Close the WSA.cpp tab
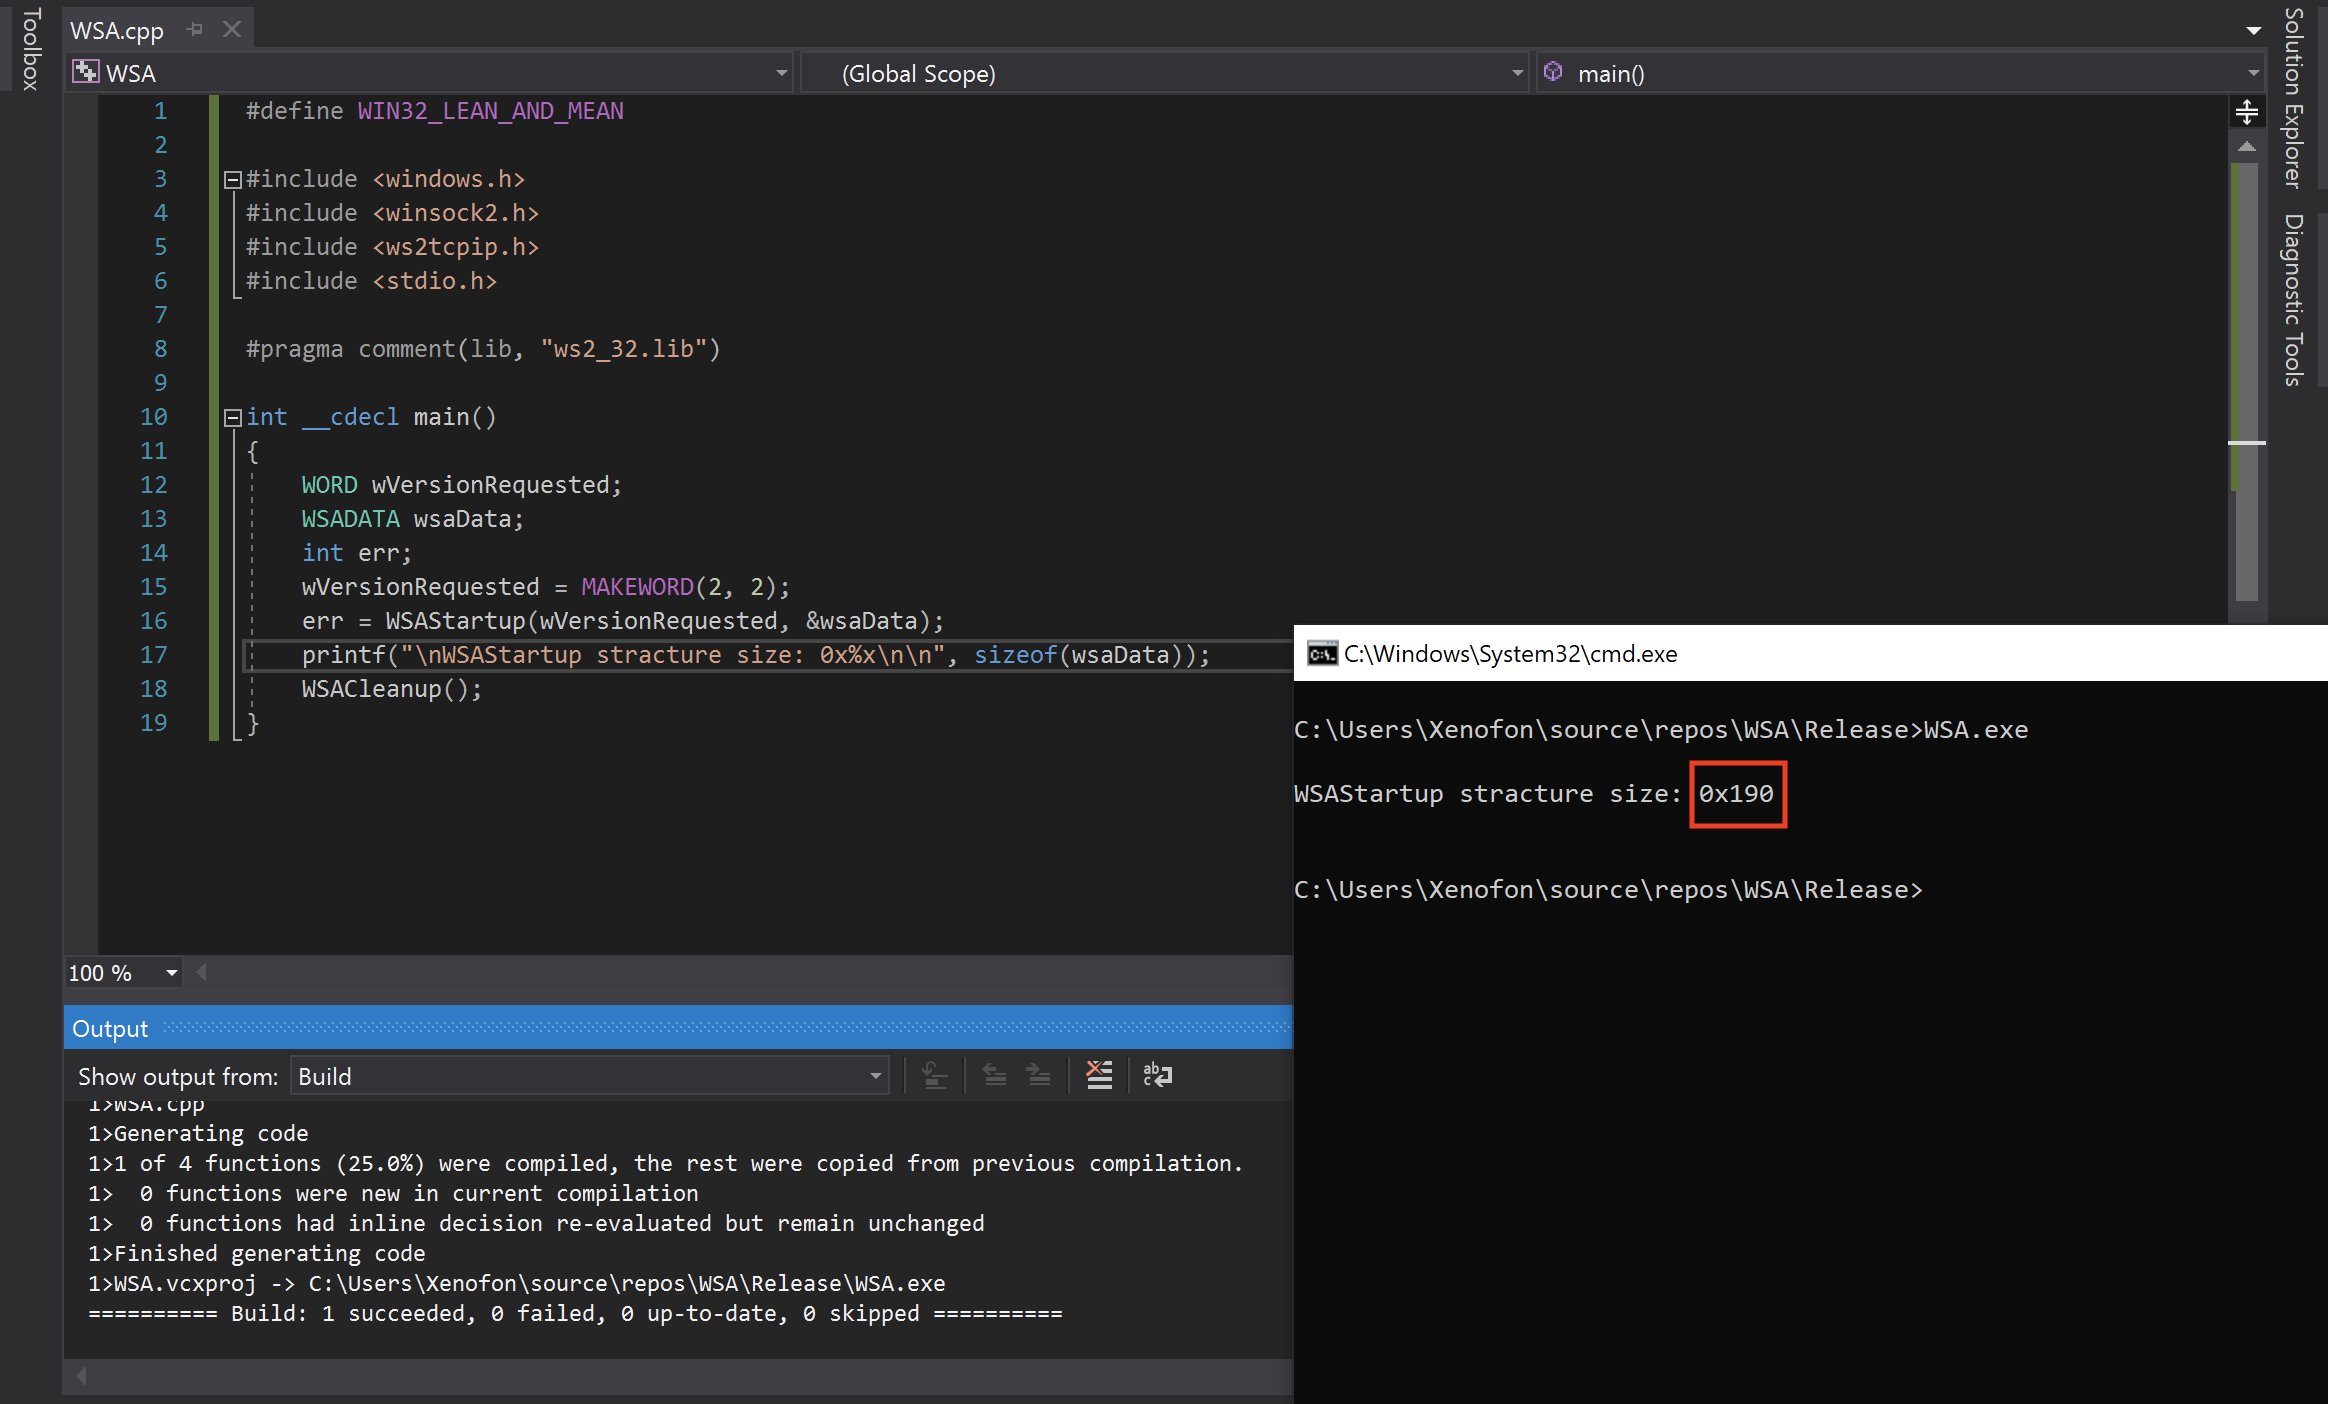The image size is (2328, 1404). [231, 29]
